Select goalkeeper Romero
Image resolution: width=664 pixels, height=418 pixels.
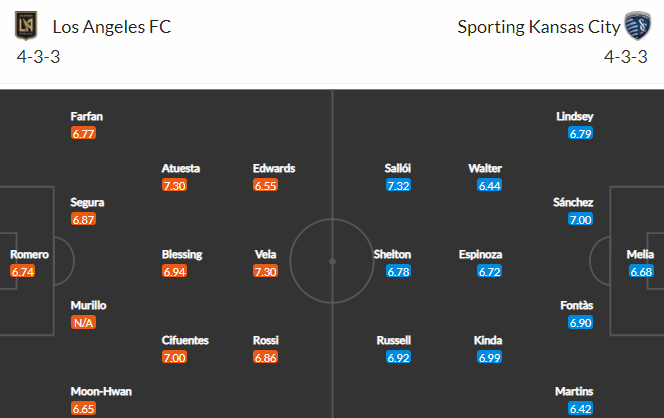pyautogui.click(x=29, y=254)
